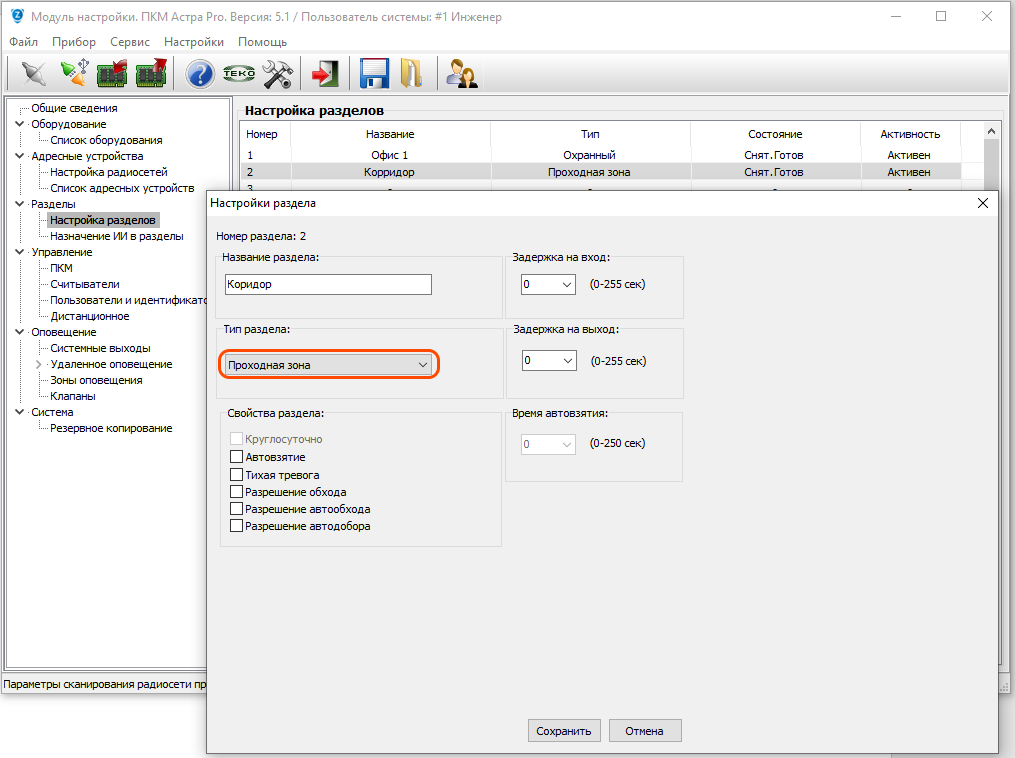Enable the Тихая тревога checkbox
Image resolution: width=1015 pixels, height=758 pixels.
pyautogui.click(x=236, y=474)
